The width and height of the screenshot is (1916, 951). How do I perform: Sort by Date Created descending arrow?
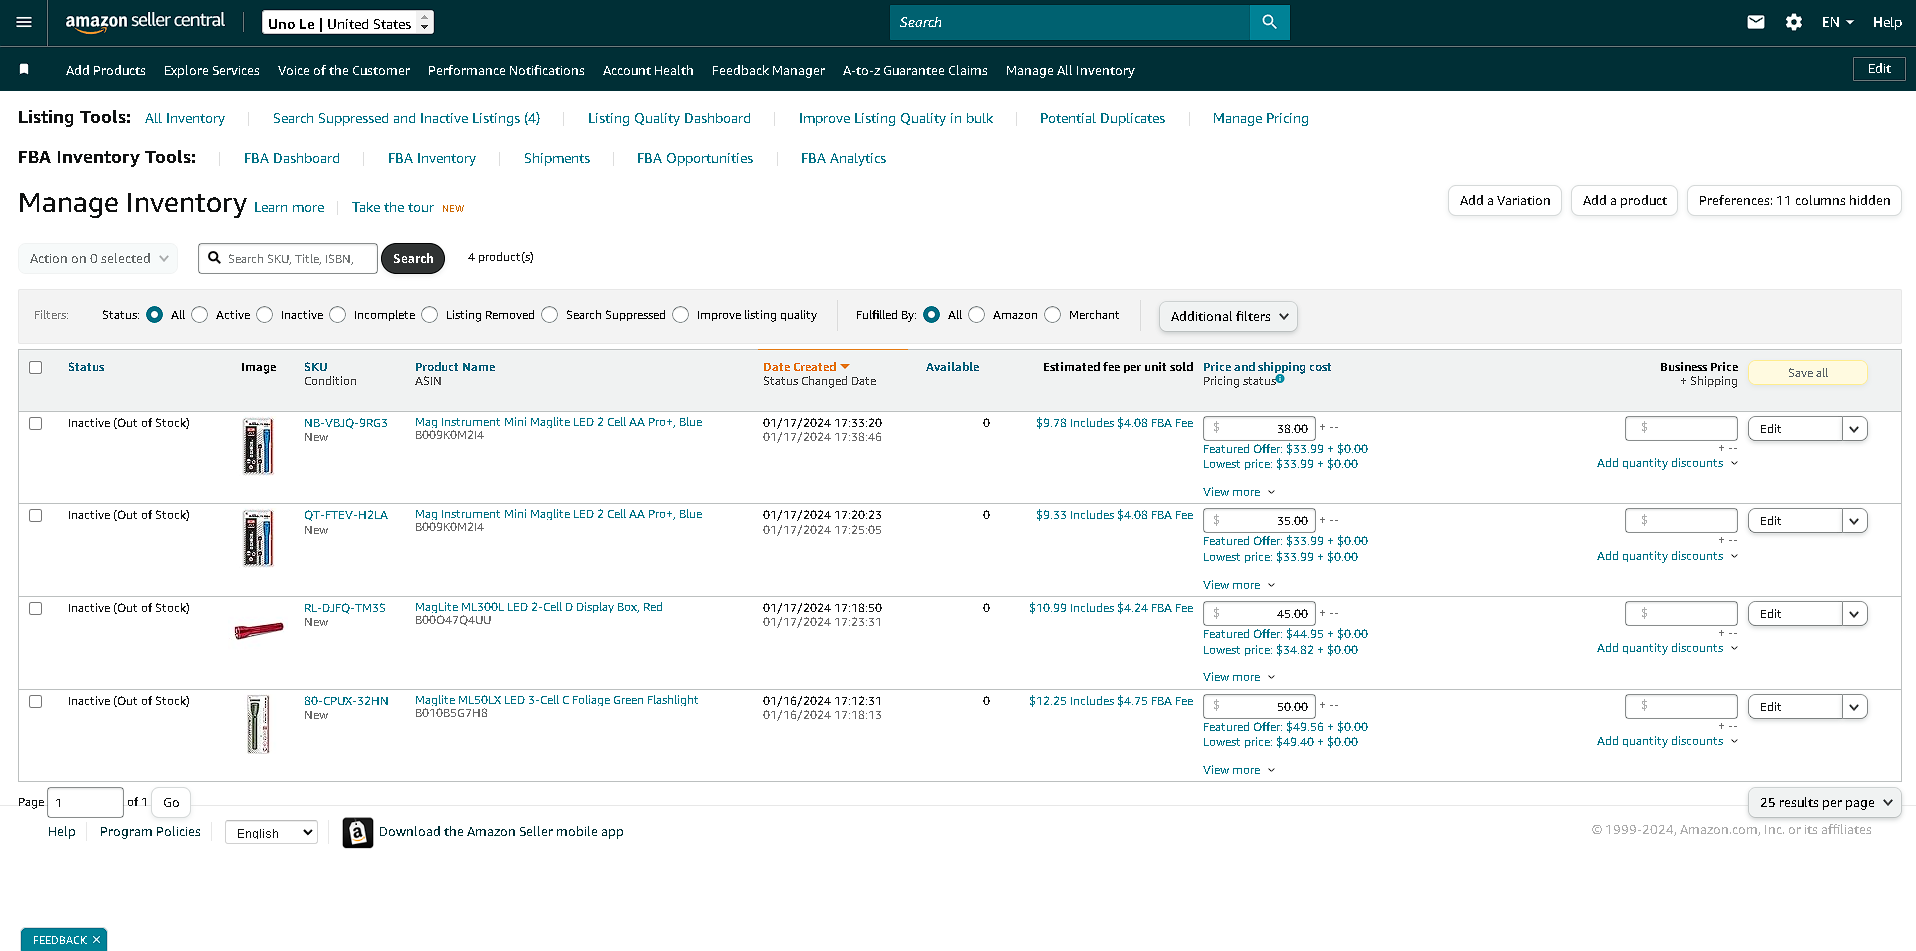pos(845,367)
